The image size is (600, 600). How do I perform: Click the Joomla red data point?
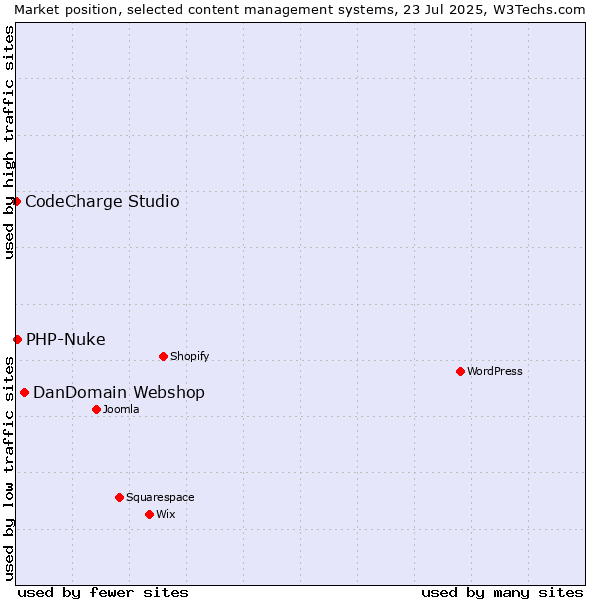[x=96, y=409]
